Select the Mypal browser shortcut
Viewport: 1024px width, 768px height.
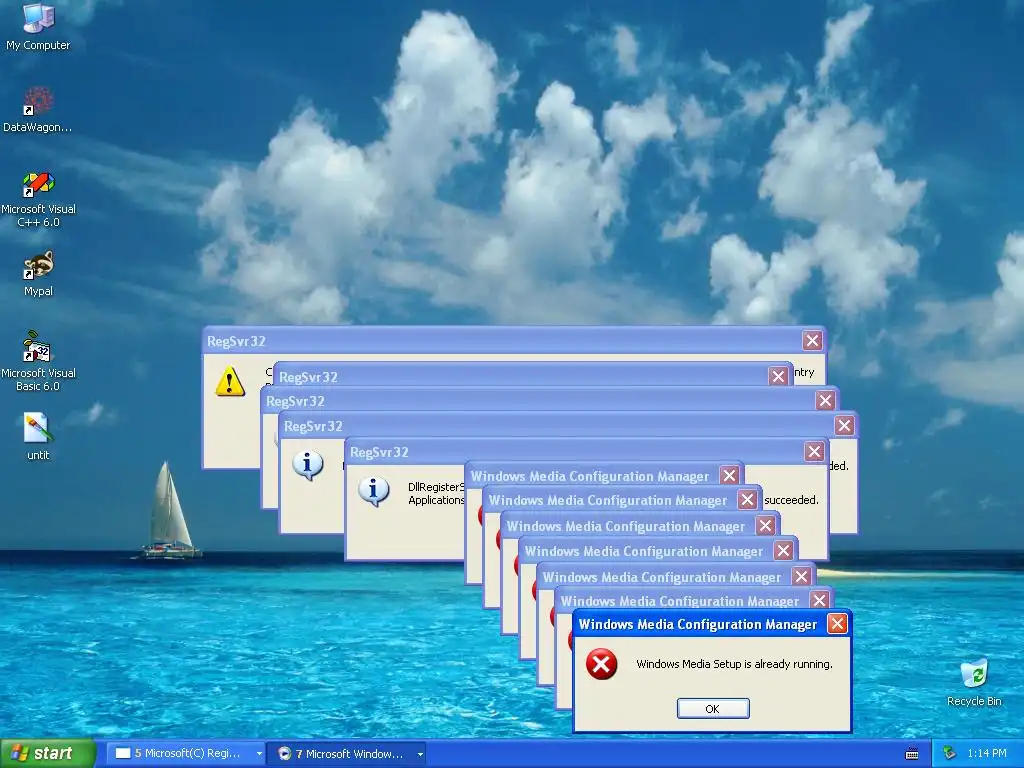[38, 274]
